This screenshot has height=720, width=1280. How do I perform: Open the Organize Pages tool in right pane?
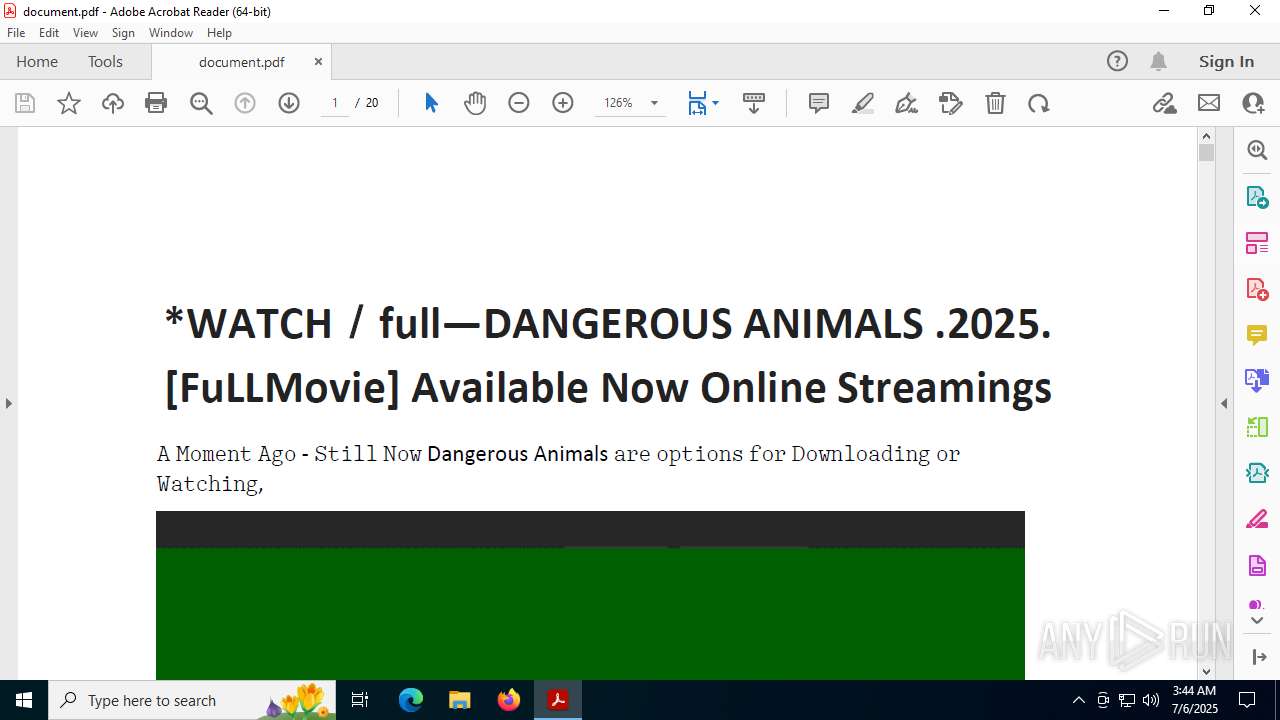[x=1257, y=243]
